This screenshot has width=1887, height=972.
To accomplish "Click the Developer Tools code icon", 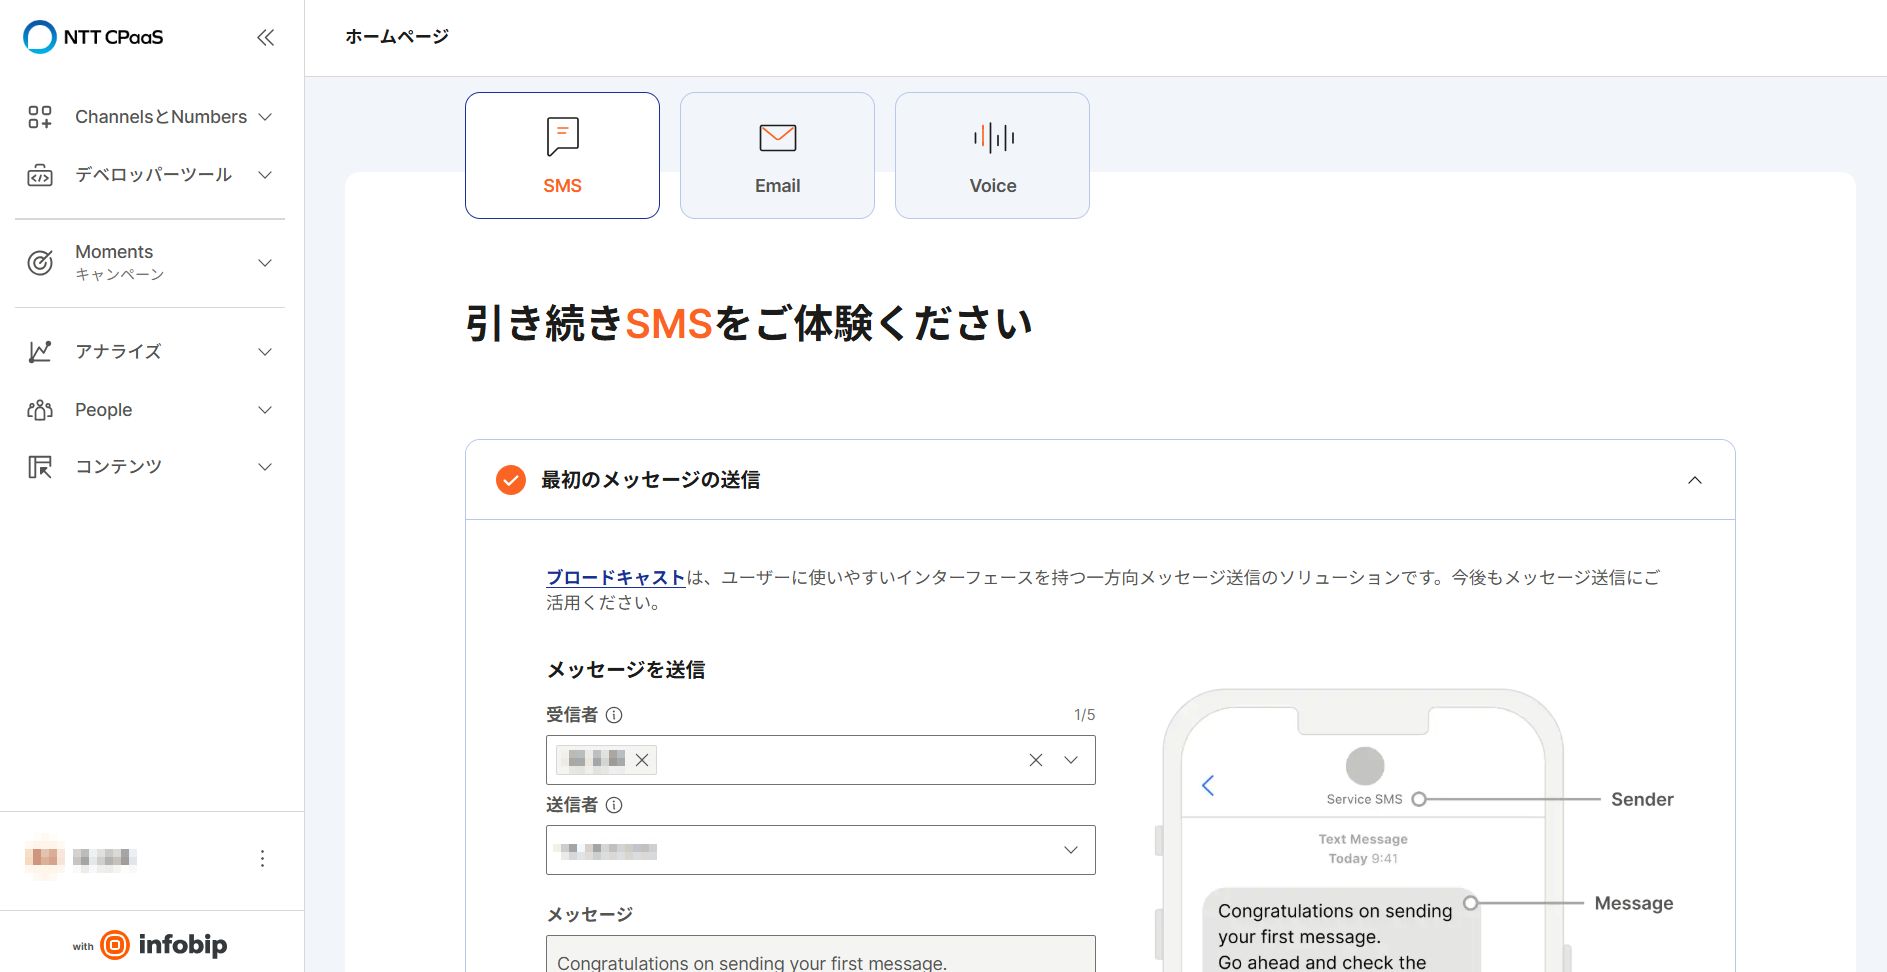I will point(40,176).
